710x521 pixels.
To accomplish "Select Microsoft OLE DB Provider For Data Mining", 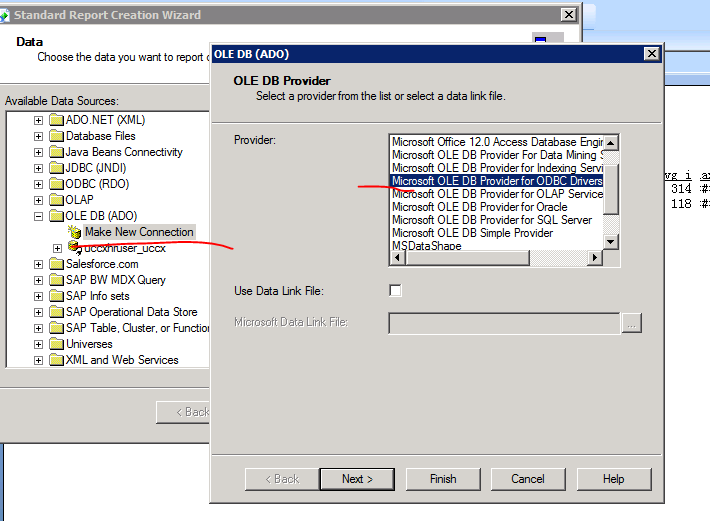I will click(497, 155).
